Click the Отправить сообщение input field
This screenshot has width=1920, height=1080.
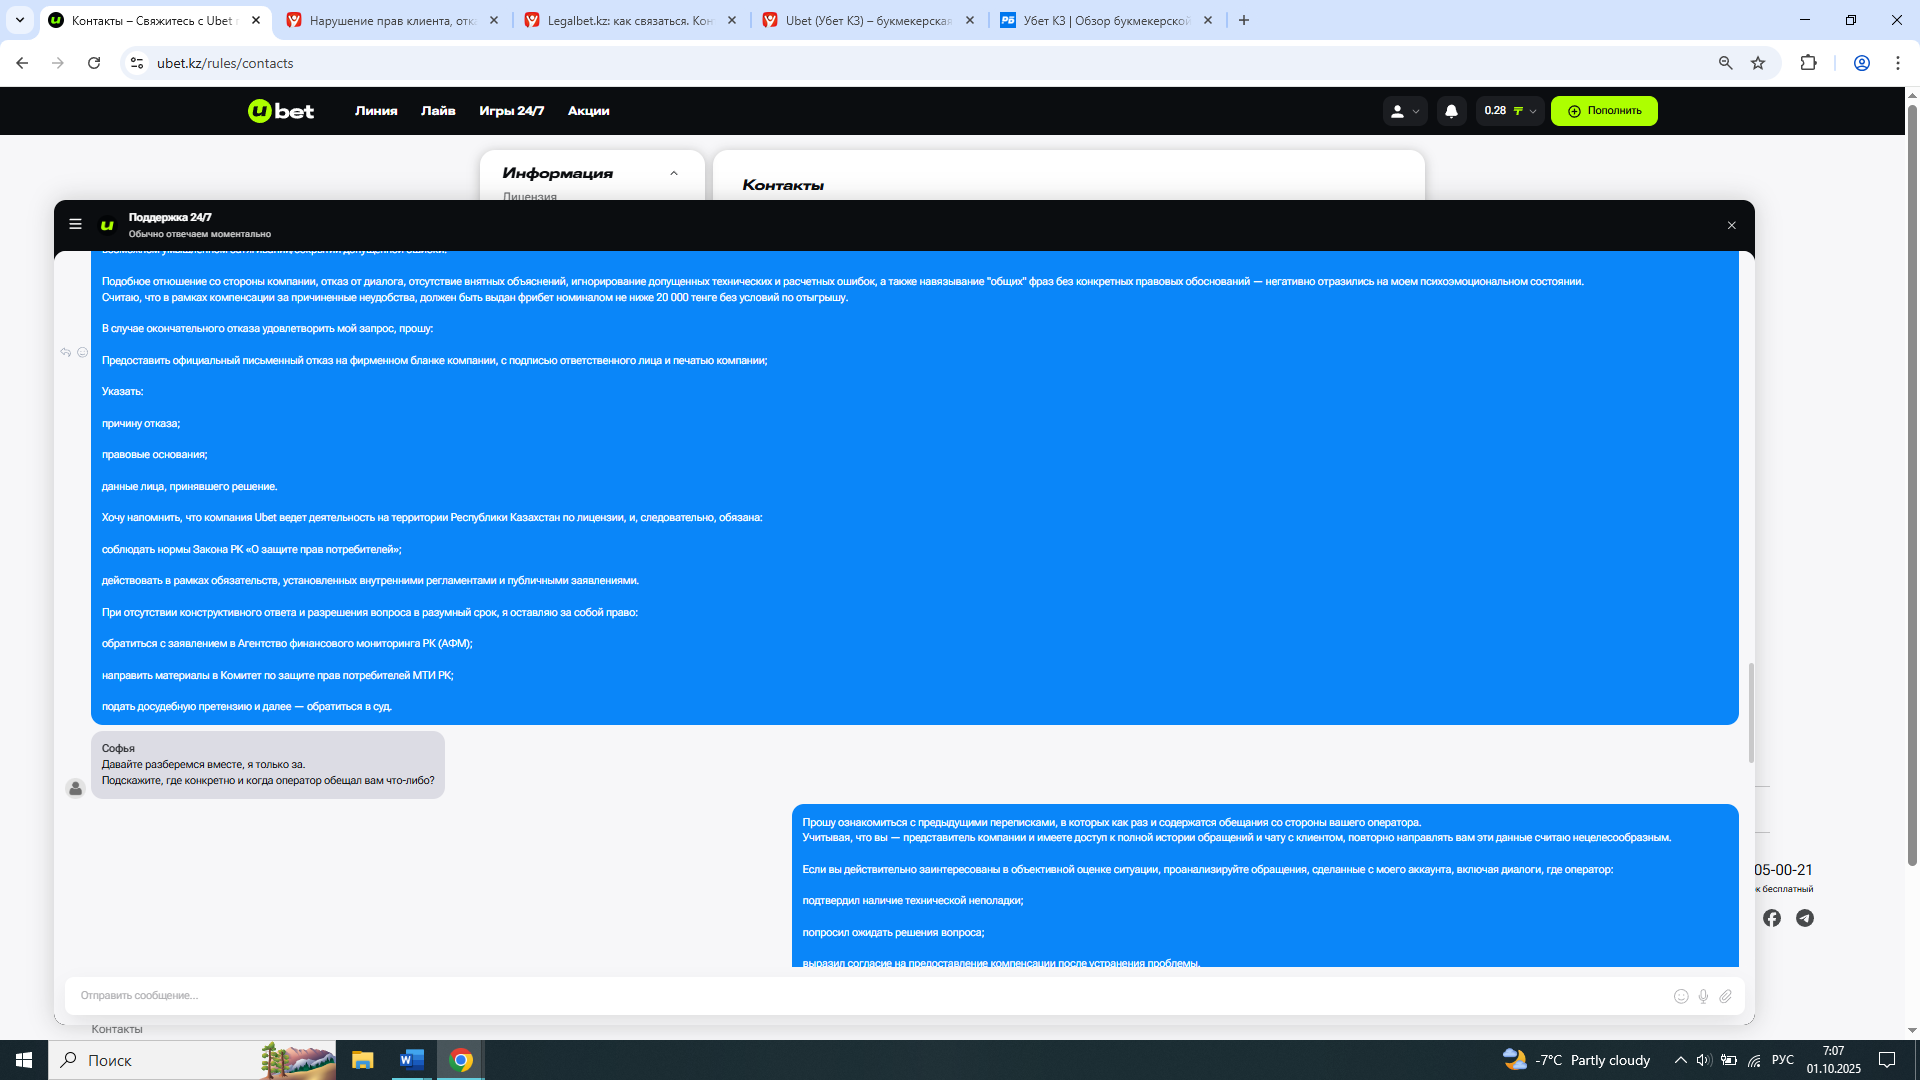(x=860, y=996)
